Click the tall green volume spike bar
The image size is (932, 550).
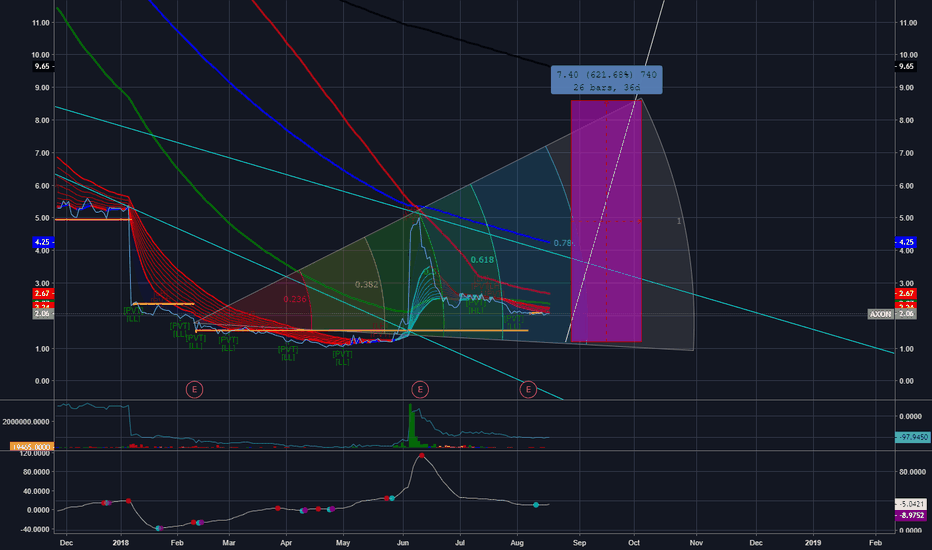click(x=410, y=425)
